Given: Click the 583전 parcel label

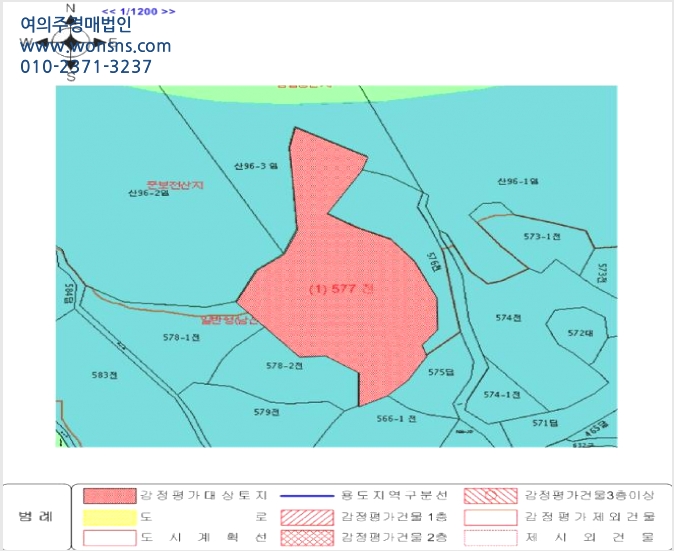Looking at the screenshot, I should (104, 375).
